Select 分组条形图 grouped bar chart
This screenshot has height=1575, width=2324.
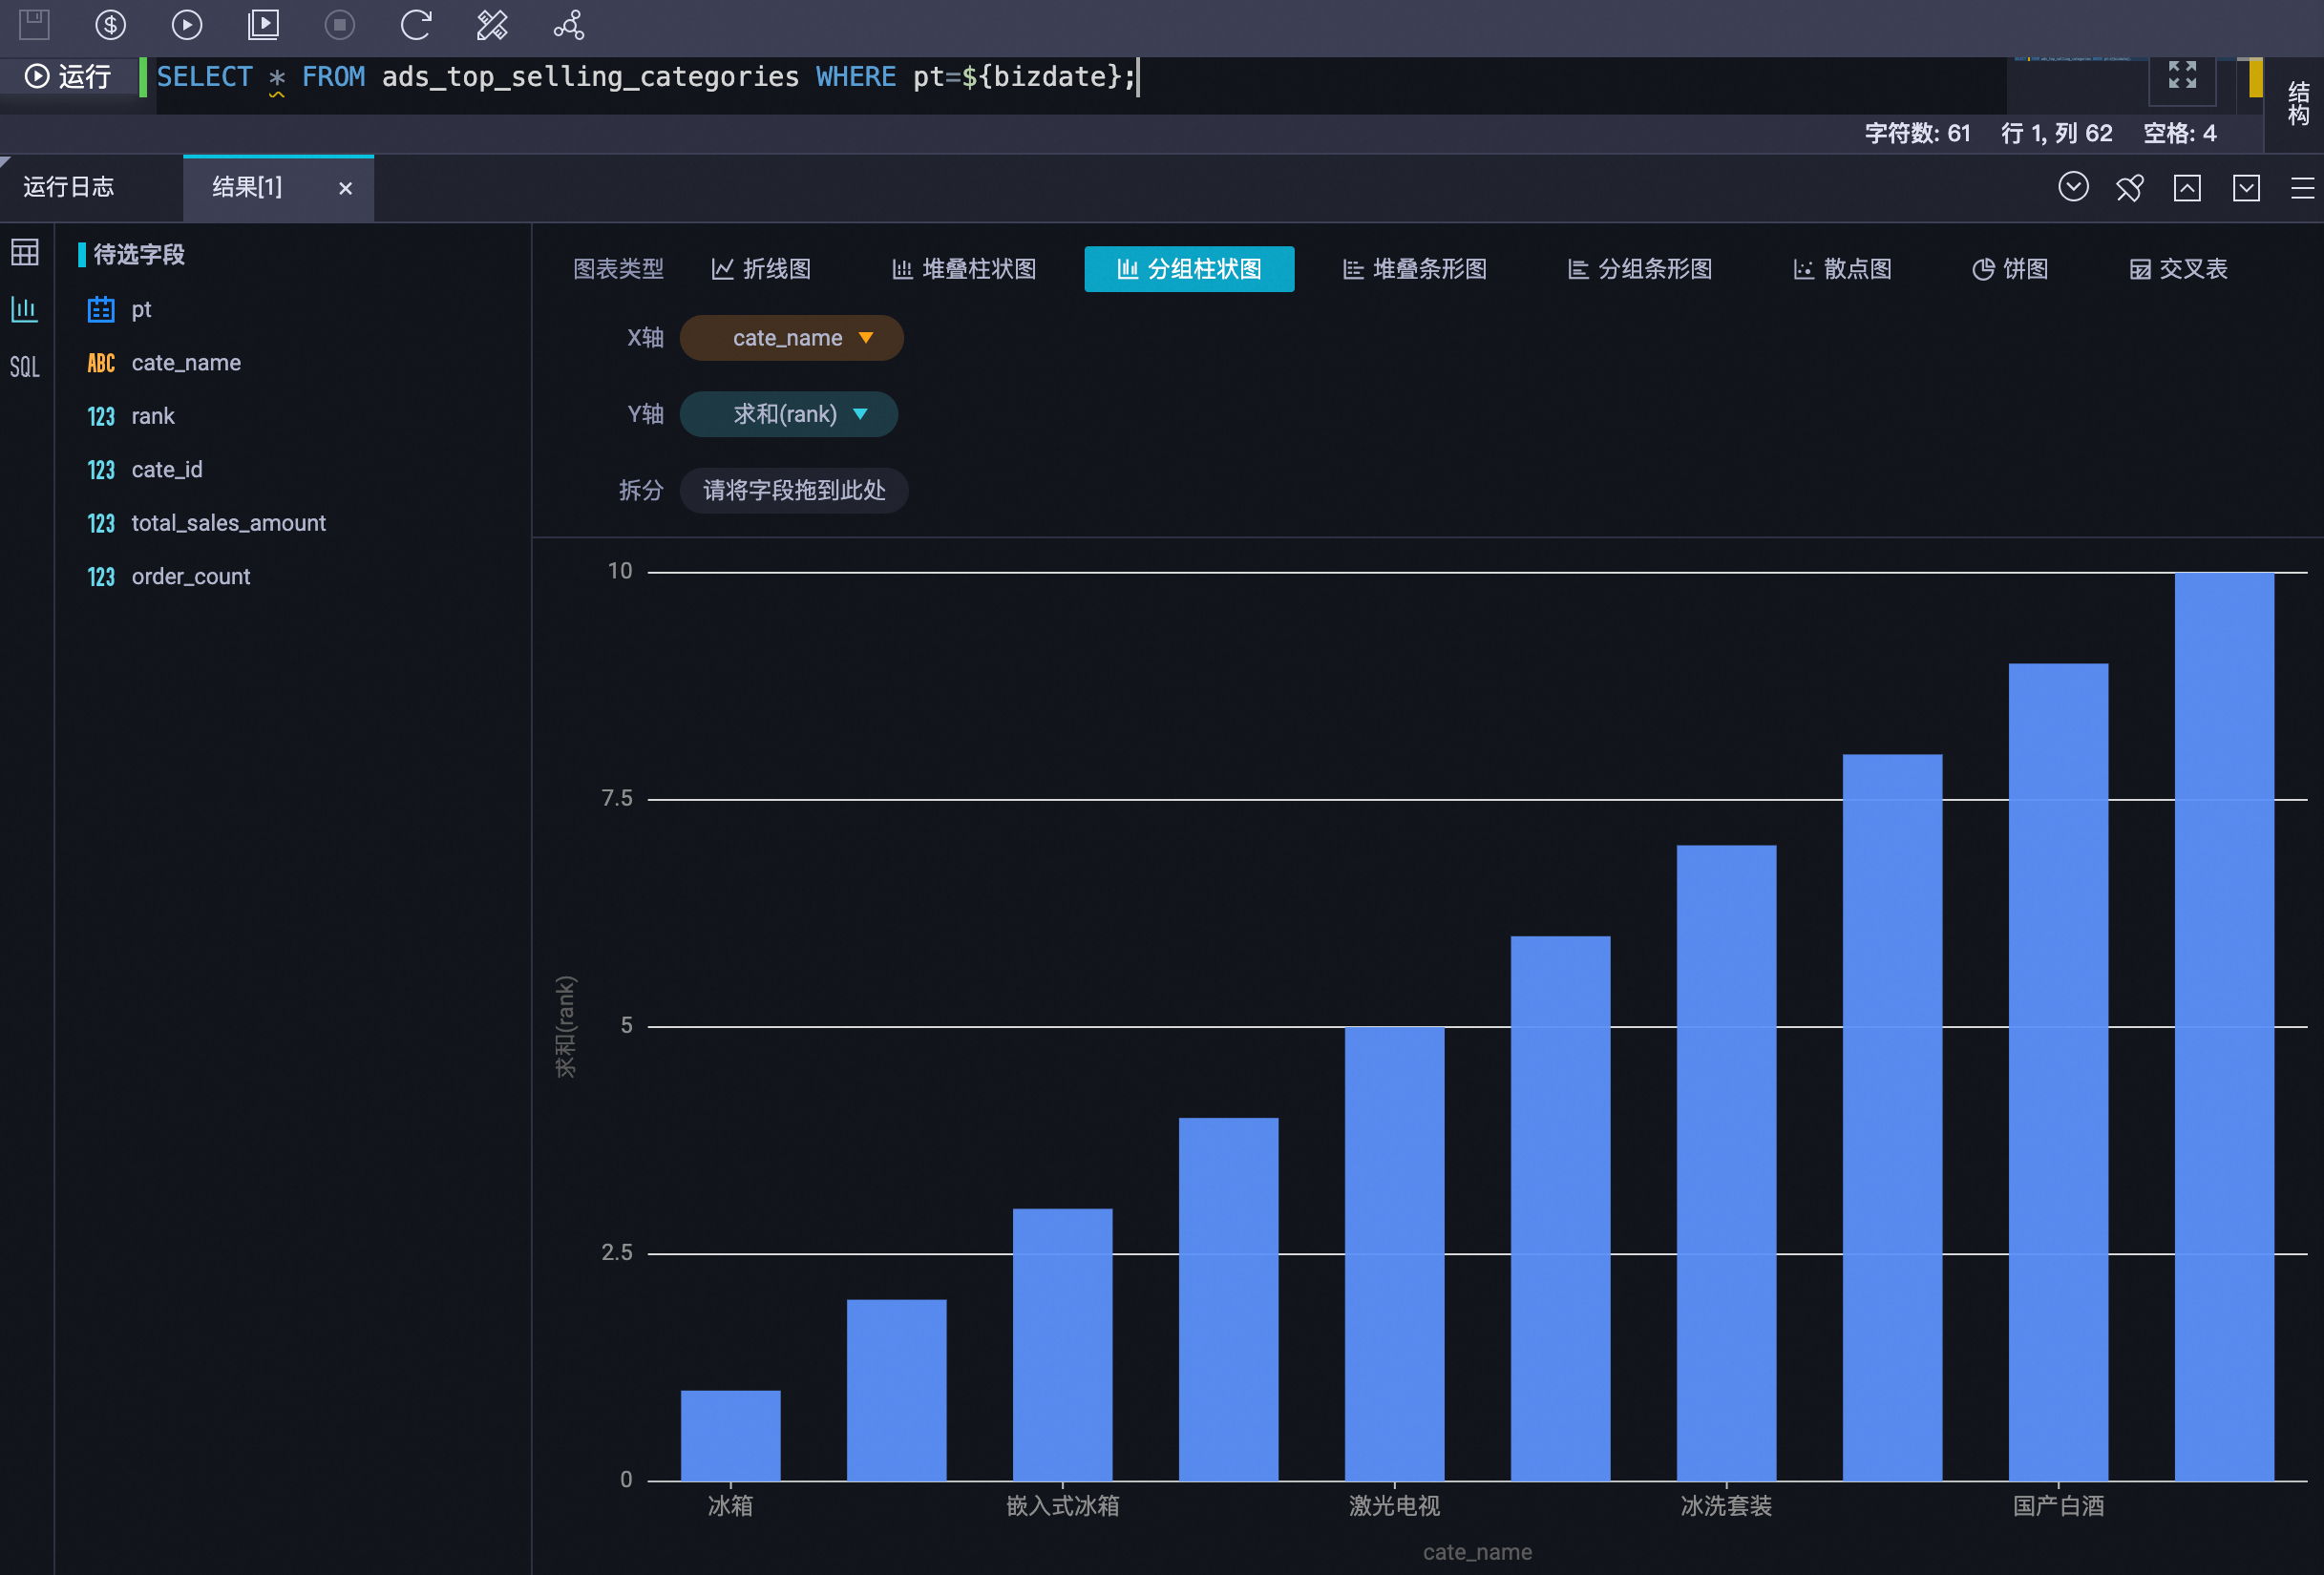[x=1640, y=269]
